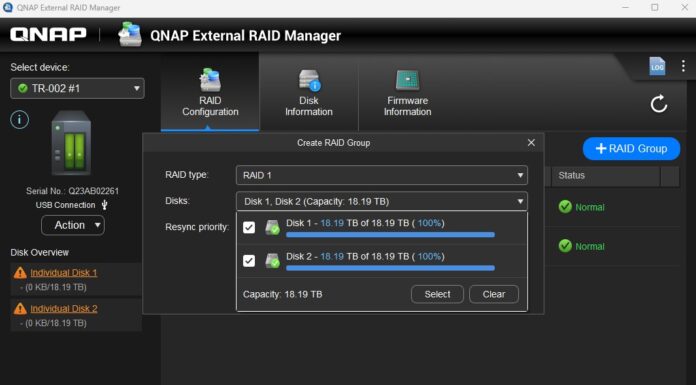The width and height of the screenshot is (696, 385).
Task: Switch to Firmware Information tab
Action: coord(407,93)
